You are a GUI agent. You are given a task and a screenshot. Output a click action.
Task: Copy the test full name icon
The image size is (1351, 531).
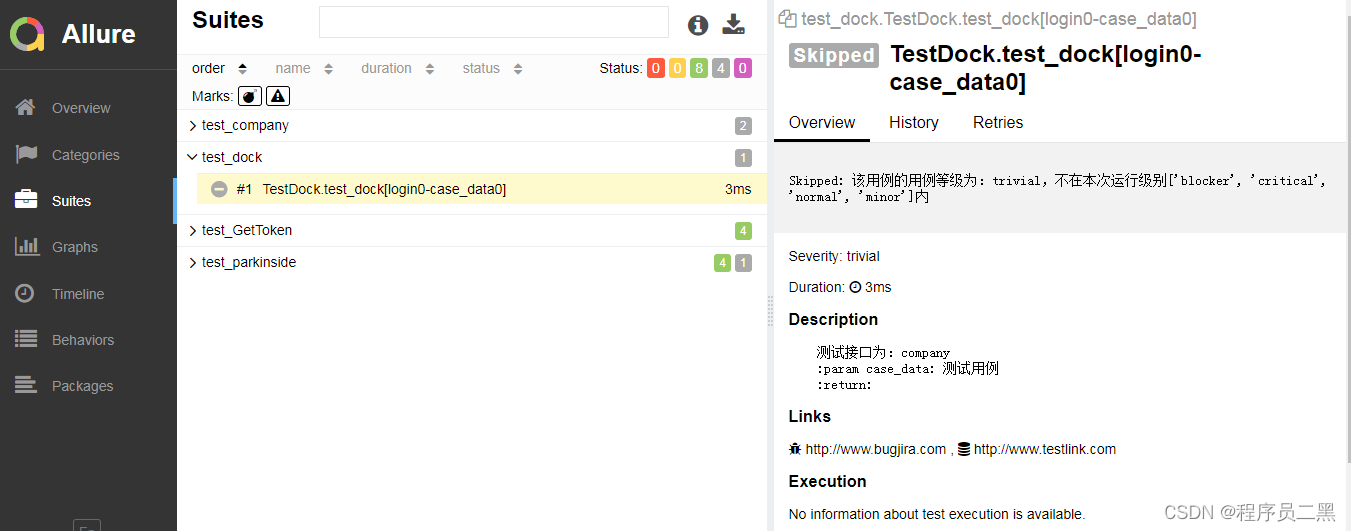(x=787, y=19)
